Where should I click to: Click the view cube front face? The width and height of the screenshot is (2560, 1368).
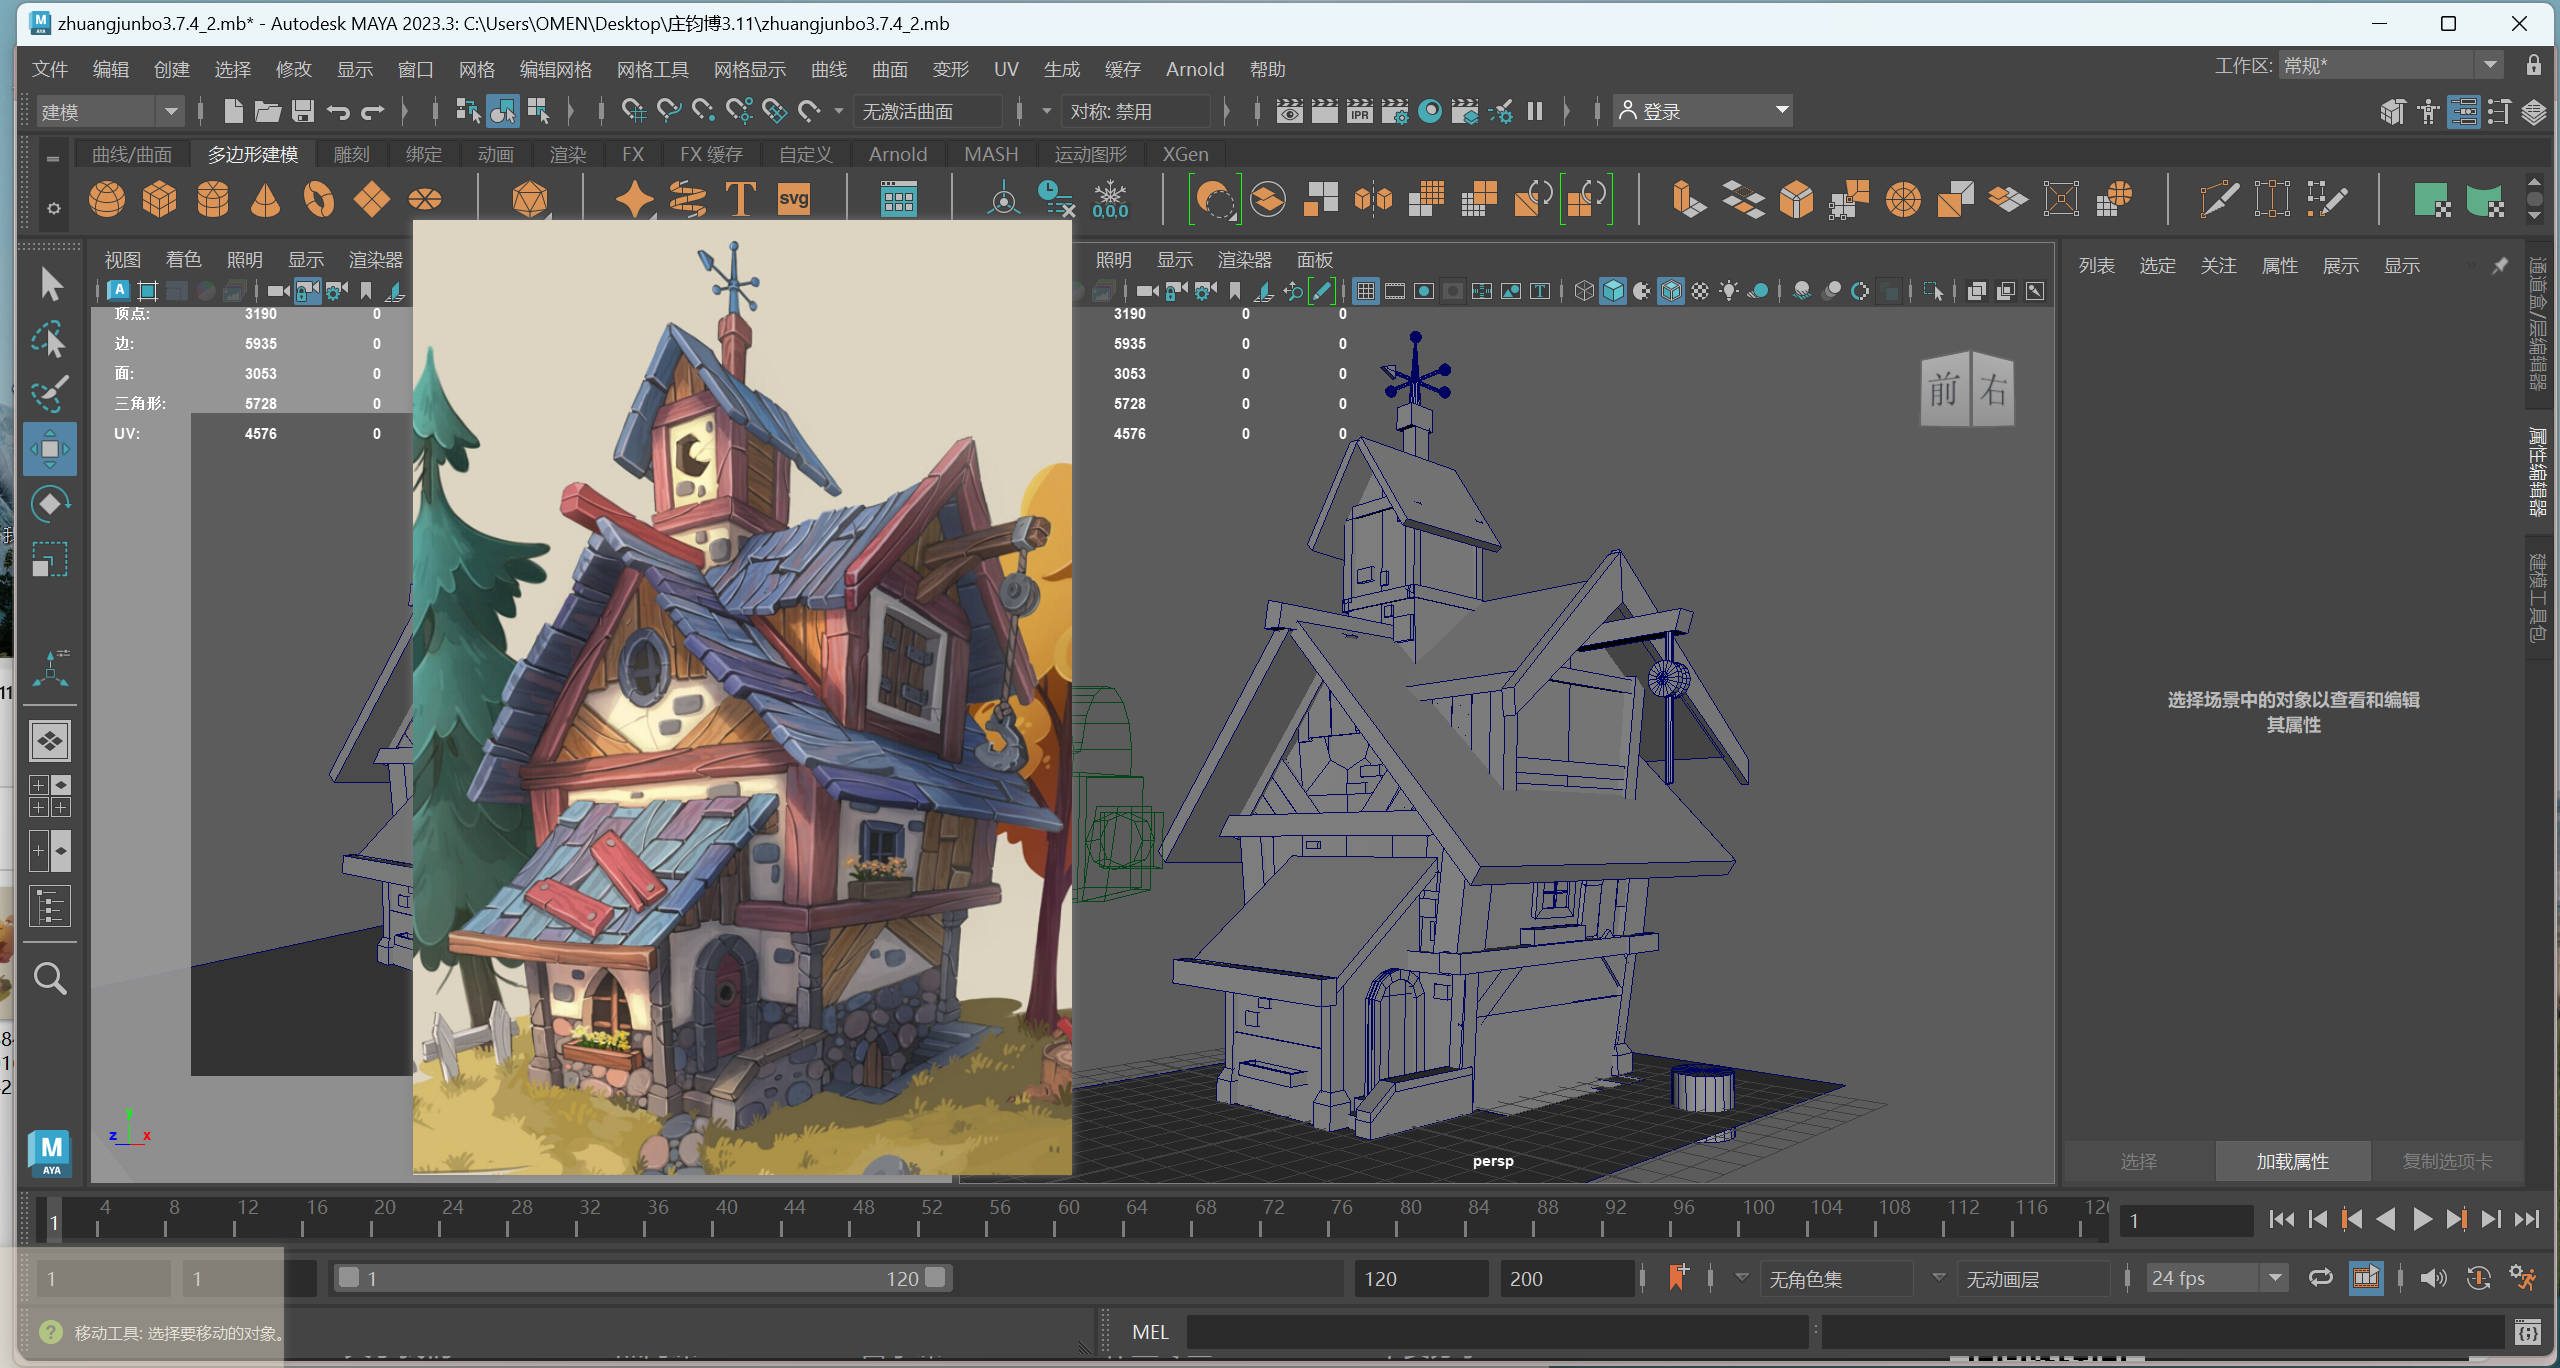click(x=1945, y=390)
